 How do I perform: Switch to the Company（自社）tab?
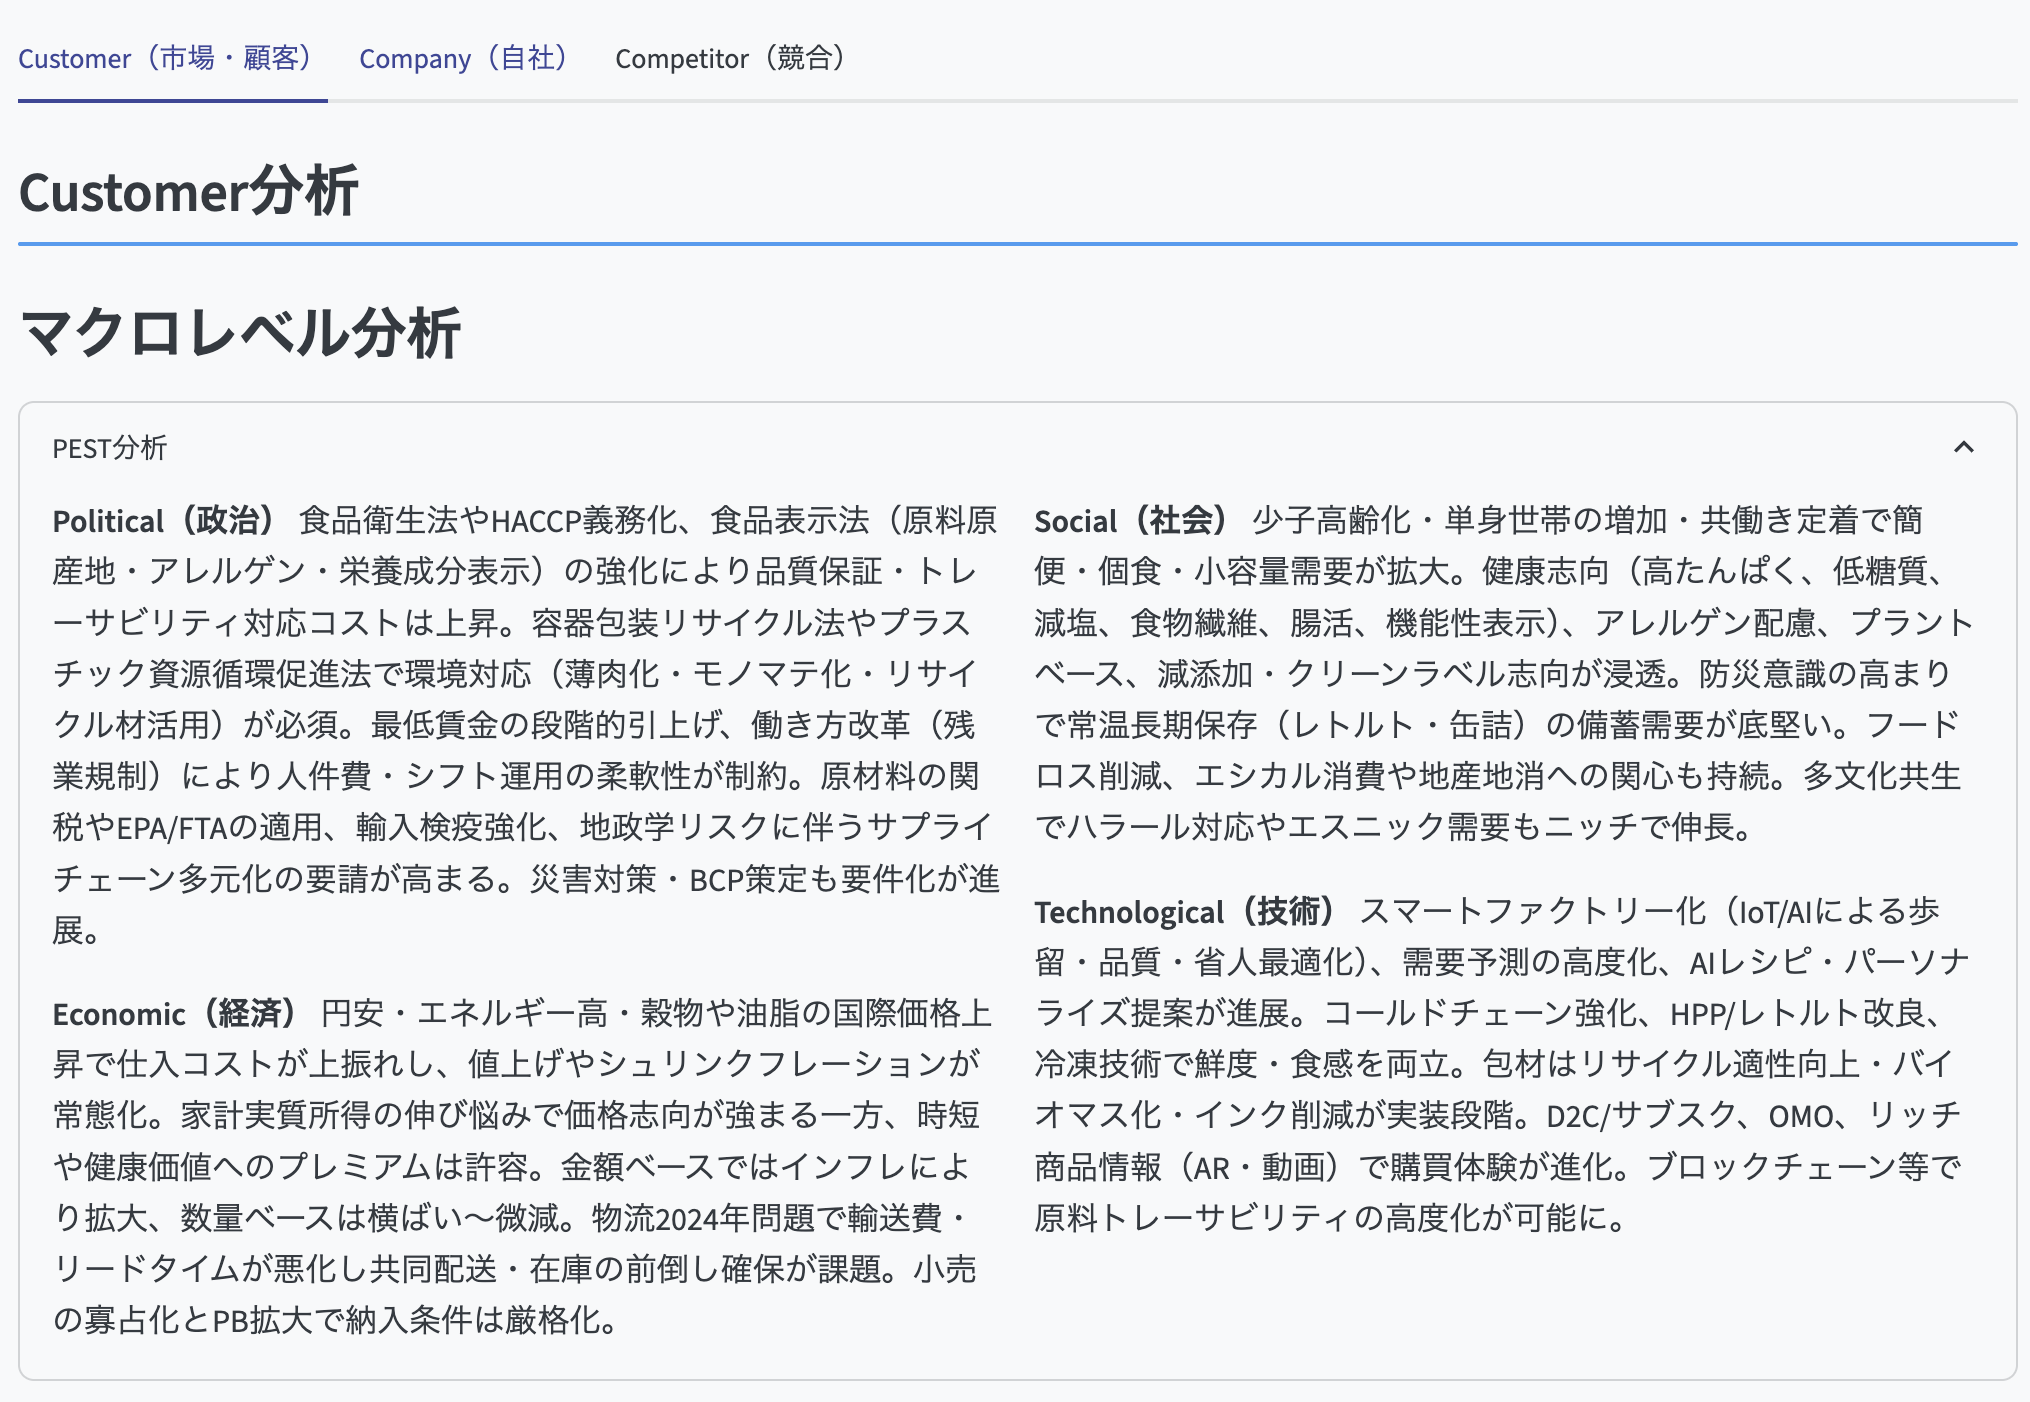pos(464,58)
